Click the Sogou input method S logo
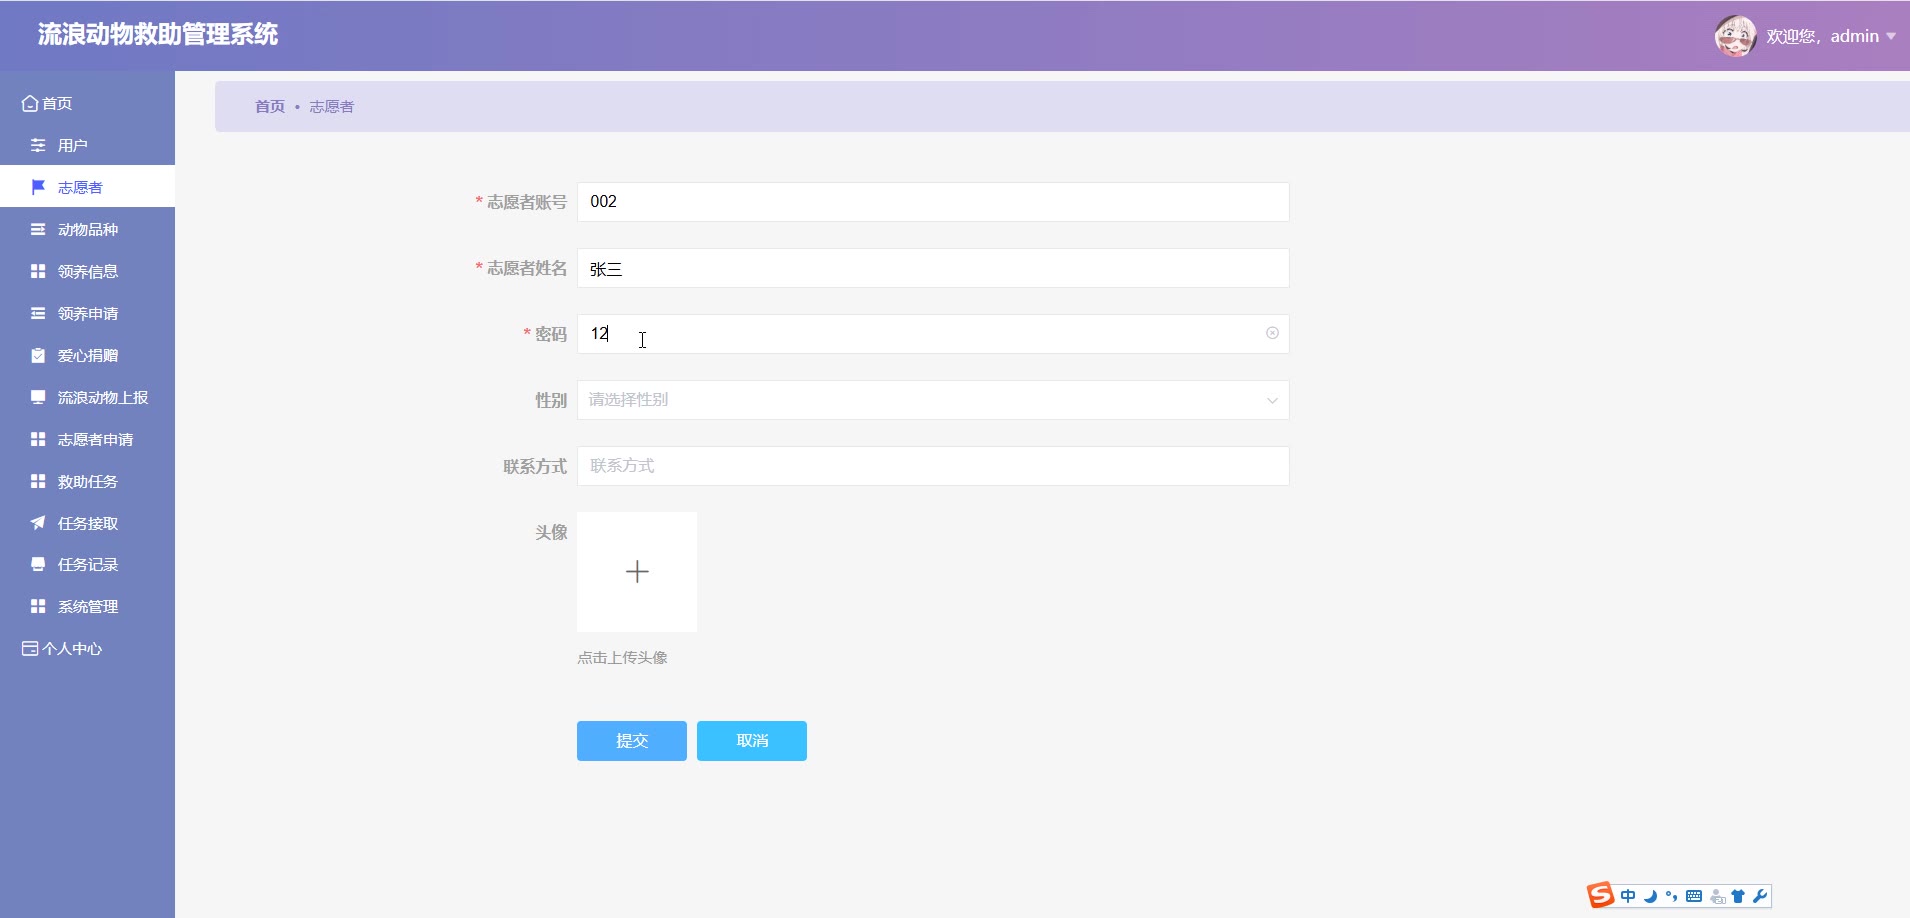Viewport: 1910px width, 918px height. [1600, 895]
